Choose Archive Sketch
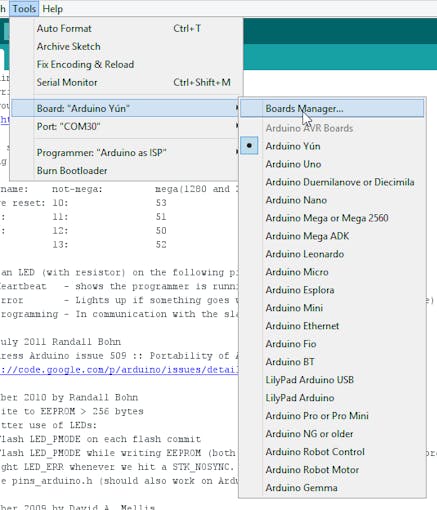 [127, 47]
